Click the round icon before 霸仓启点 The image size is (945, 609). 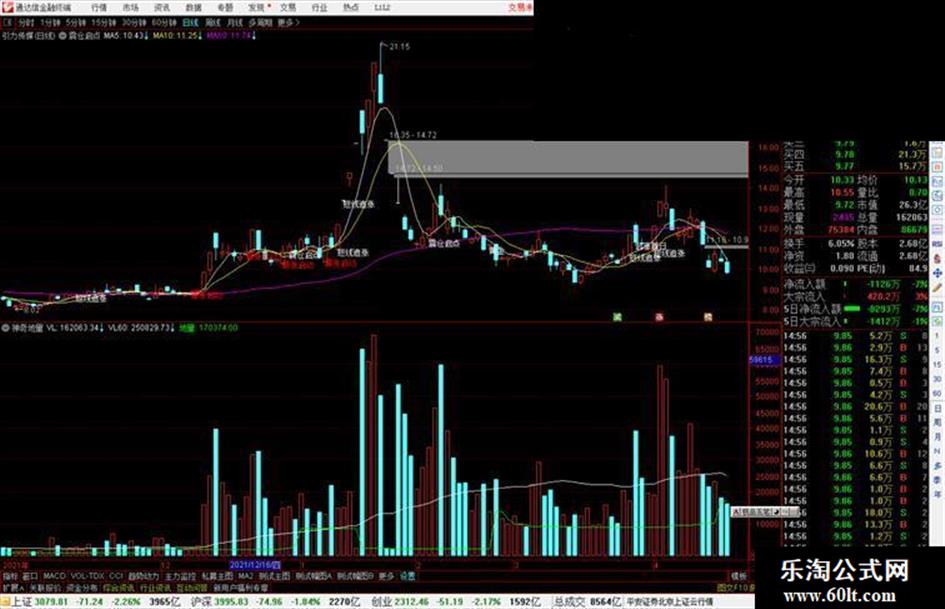pos(63,36)
